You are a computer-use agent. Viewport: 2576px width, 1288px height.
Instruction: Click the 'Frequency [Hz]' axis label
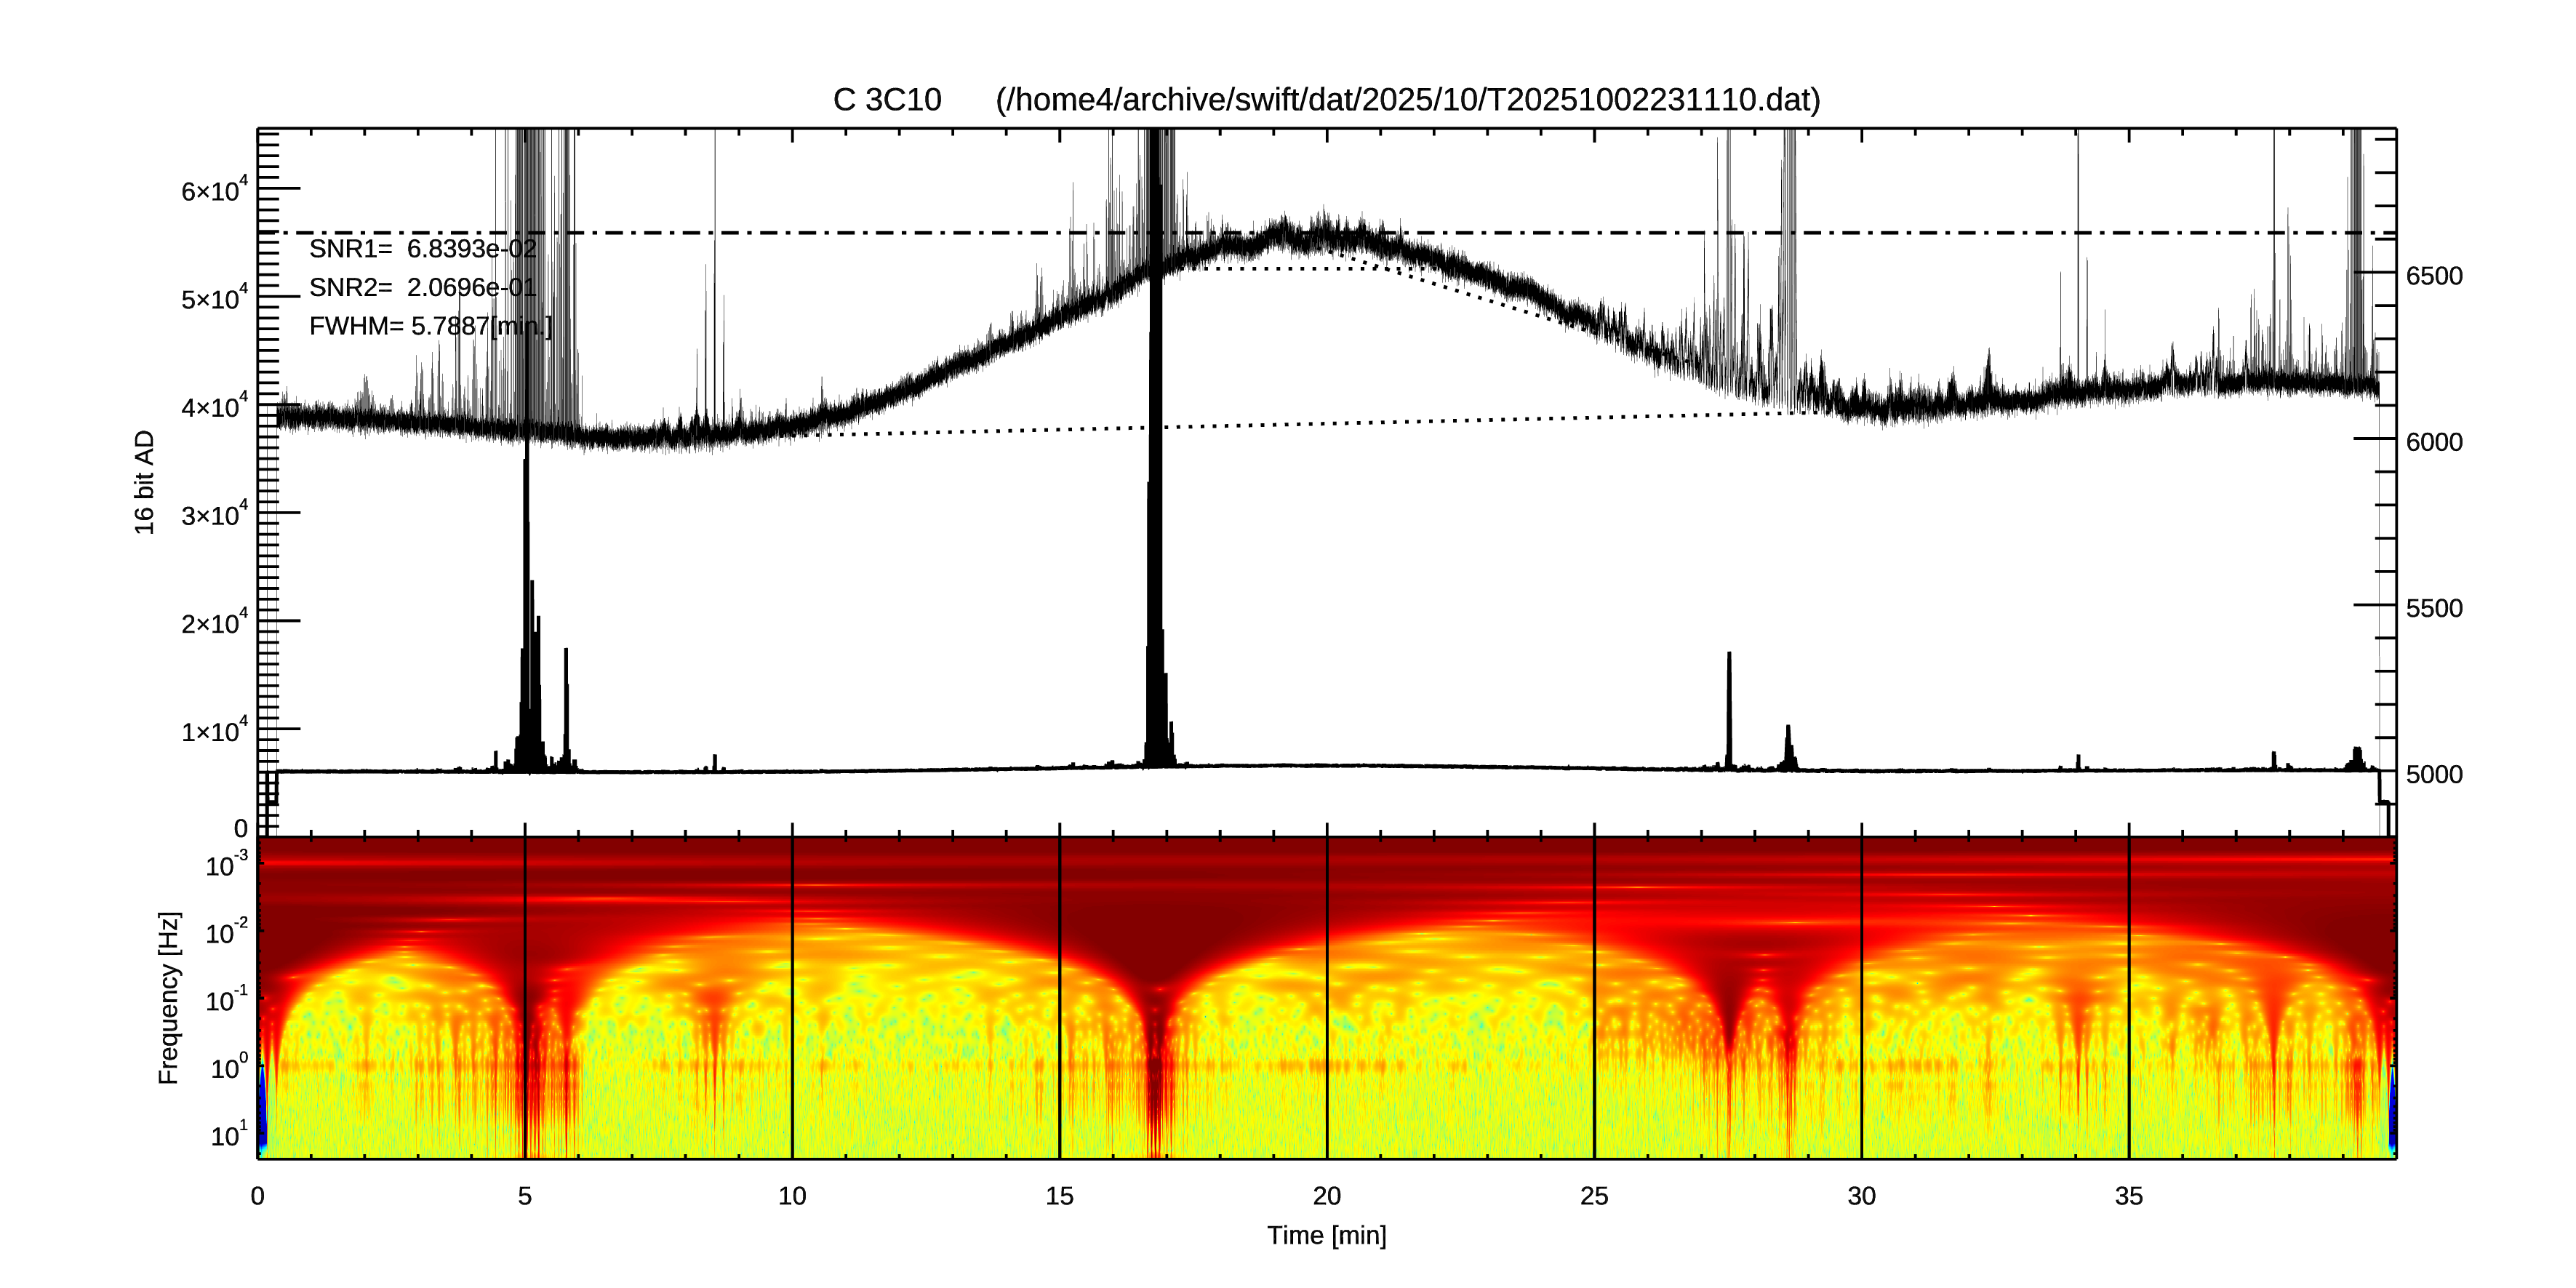click(x=169, y=998)
